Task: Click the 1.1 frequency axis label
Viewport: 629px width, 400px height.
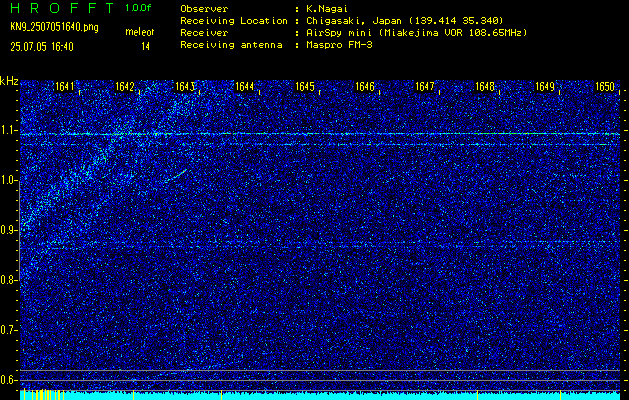Action: pyautogui.click(x=9, y=130)
